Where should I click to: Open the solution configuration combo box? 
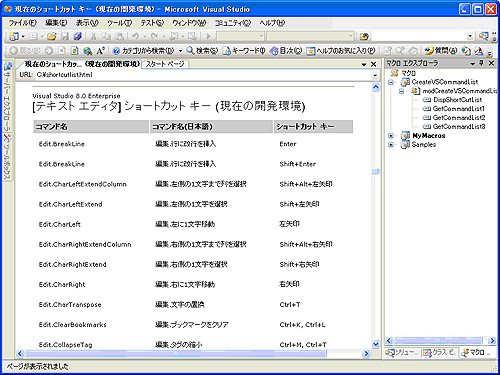click(x=241, y=36)
